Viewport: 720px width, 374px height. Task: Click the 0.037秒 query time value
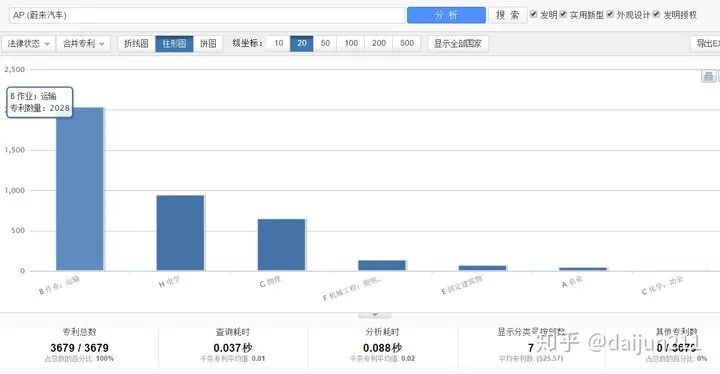pyautogui.click(x=233, y=348)
